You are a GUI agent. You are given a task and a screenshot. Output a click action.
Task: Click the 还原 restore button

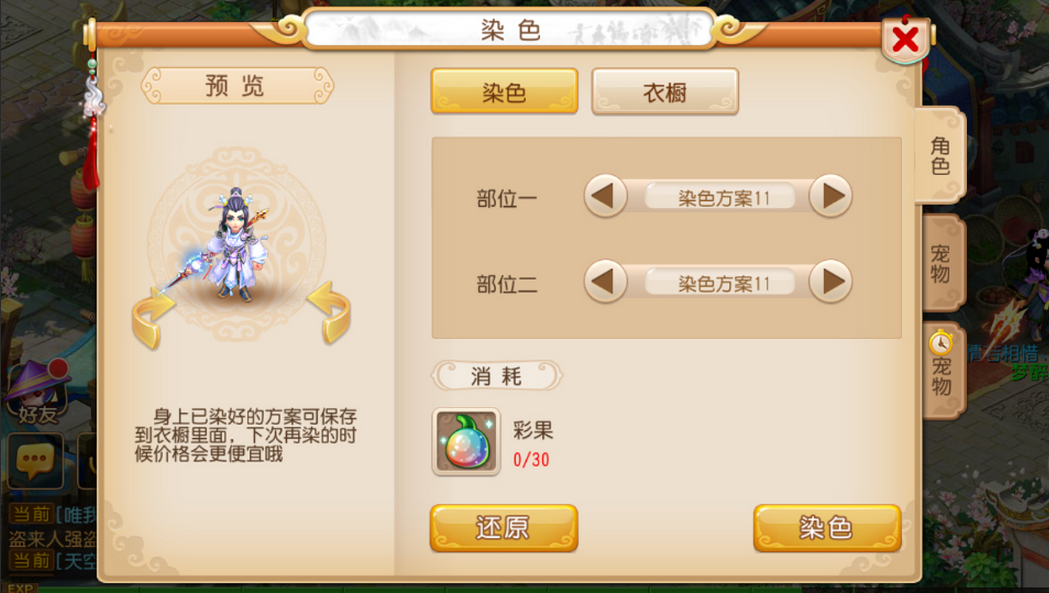(504, 528)
